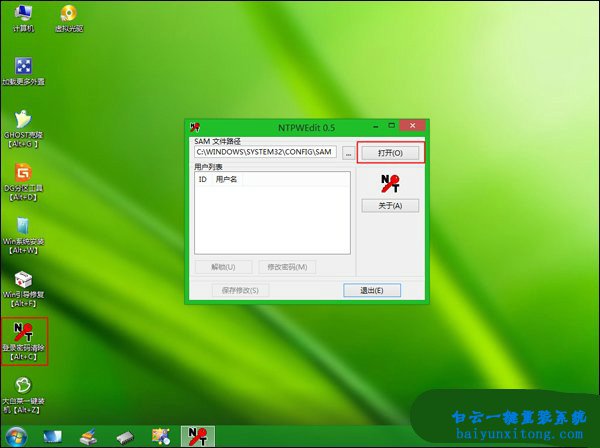600x448 pixels.
Task: Click the NT logo above 关于 button
Action: click(390, 183)
